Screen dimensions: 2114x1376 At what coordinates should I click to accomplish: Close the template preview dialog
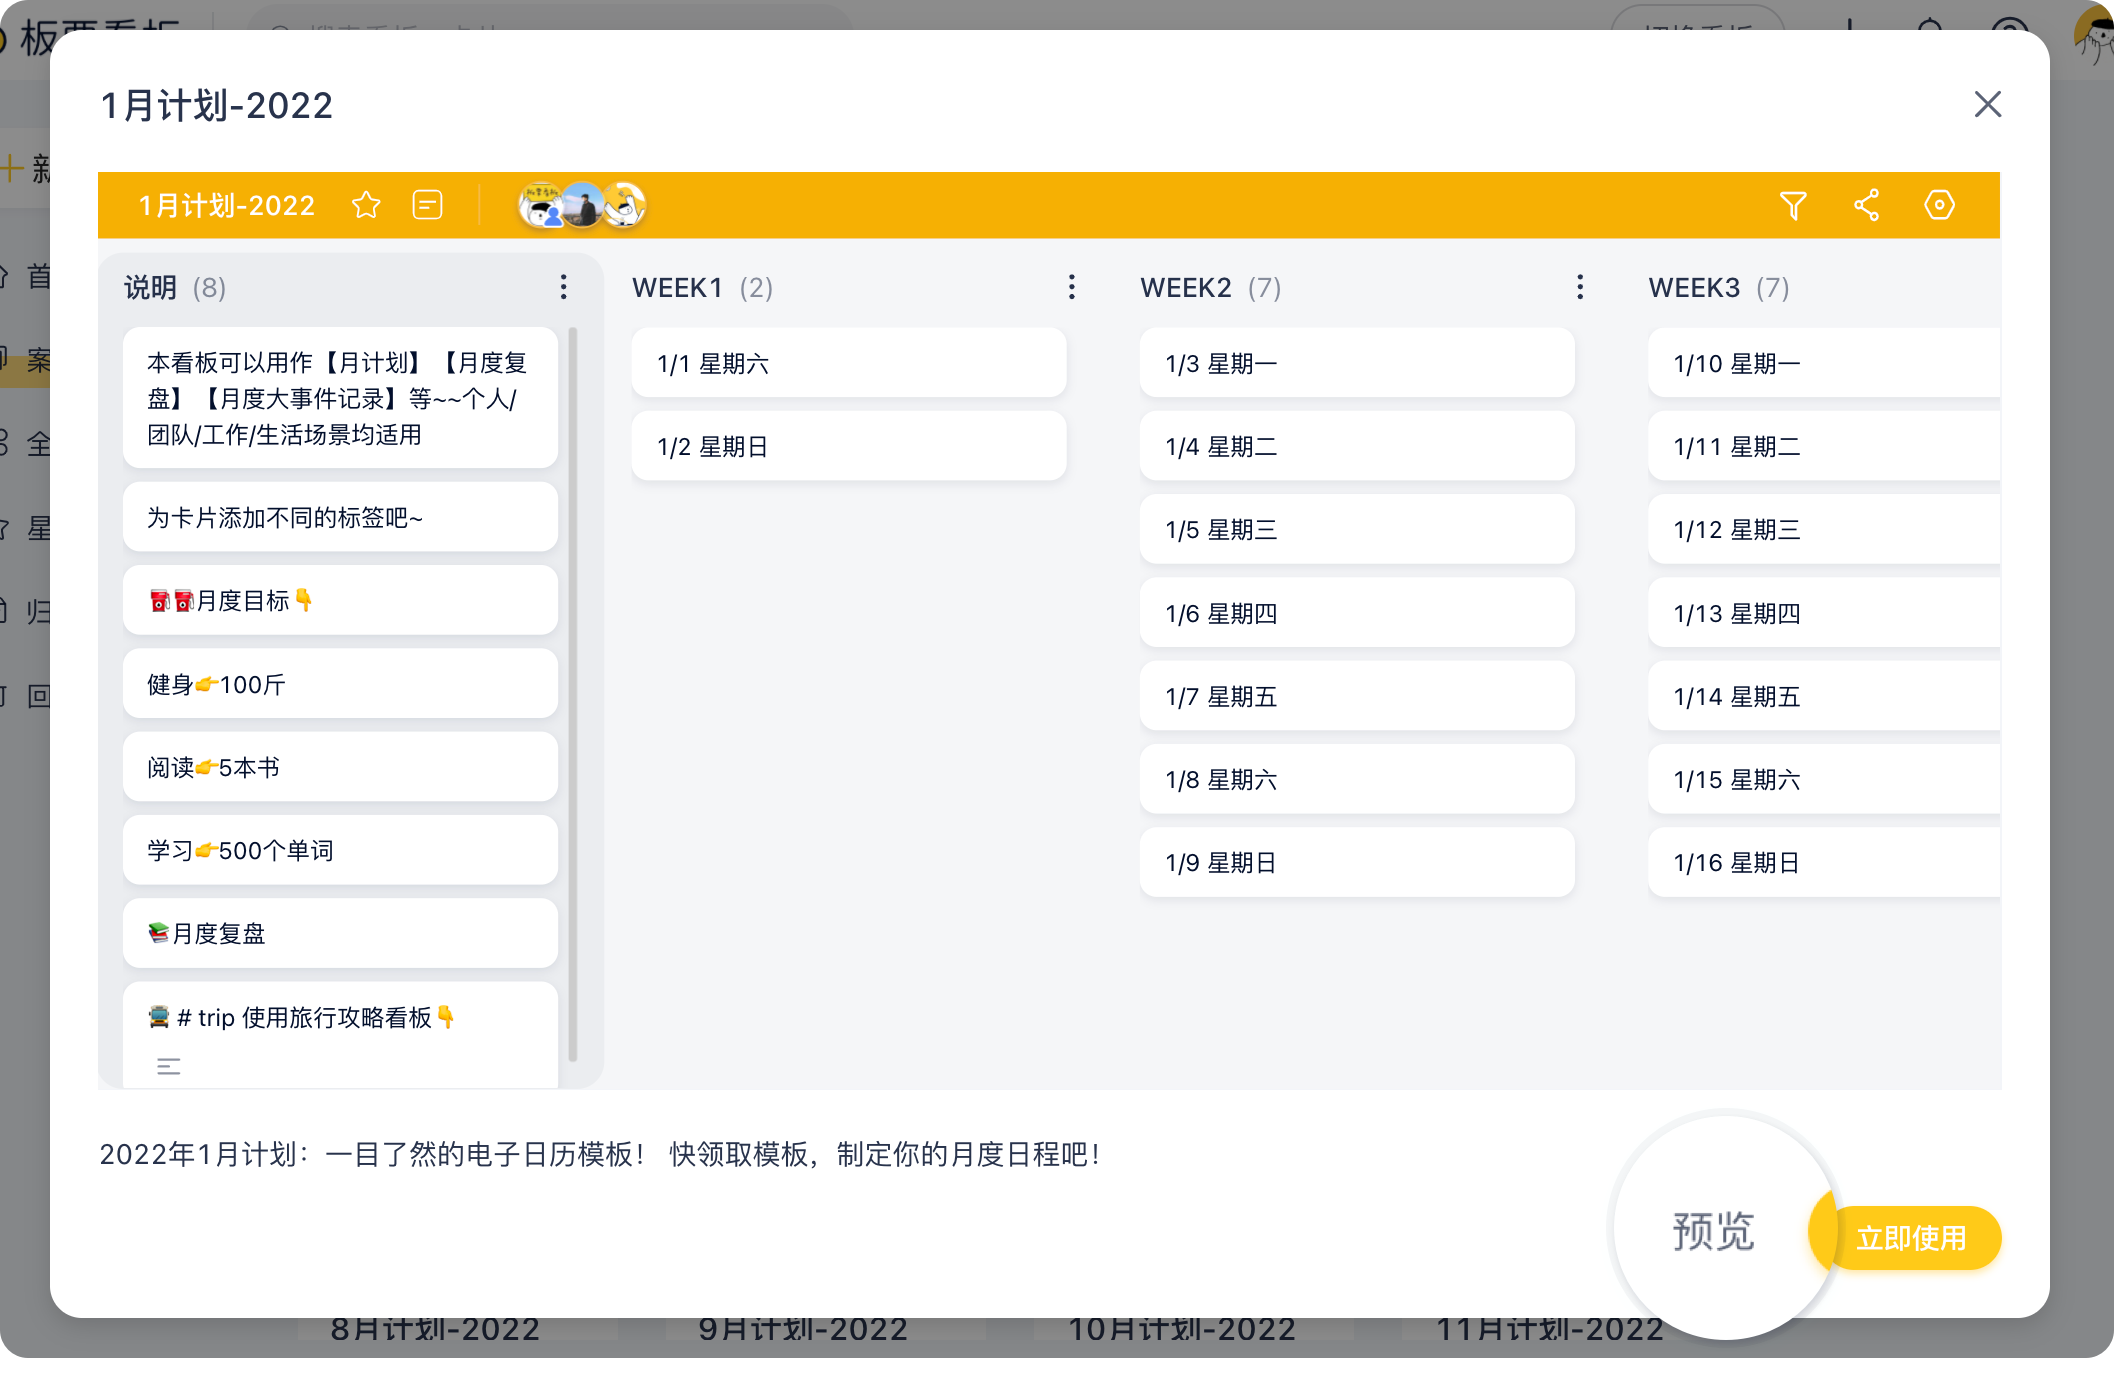point(1987,104)
